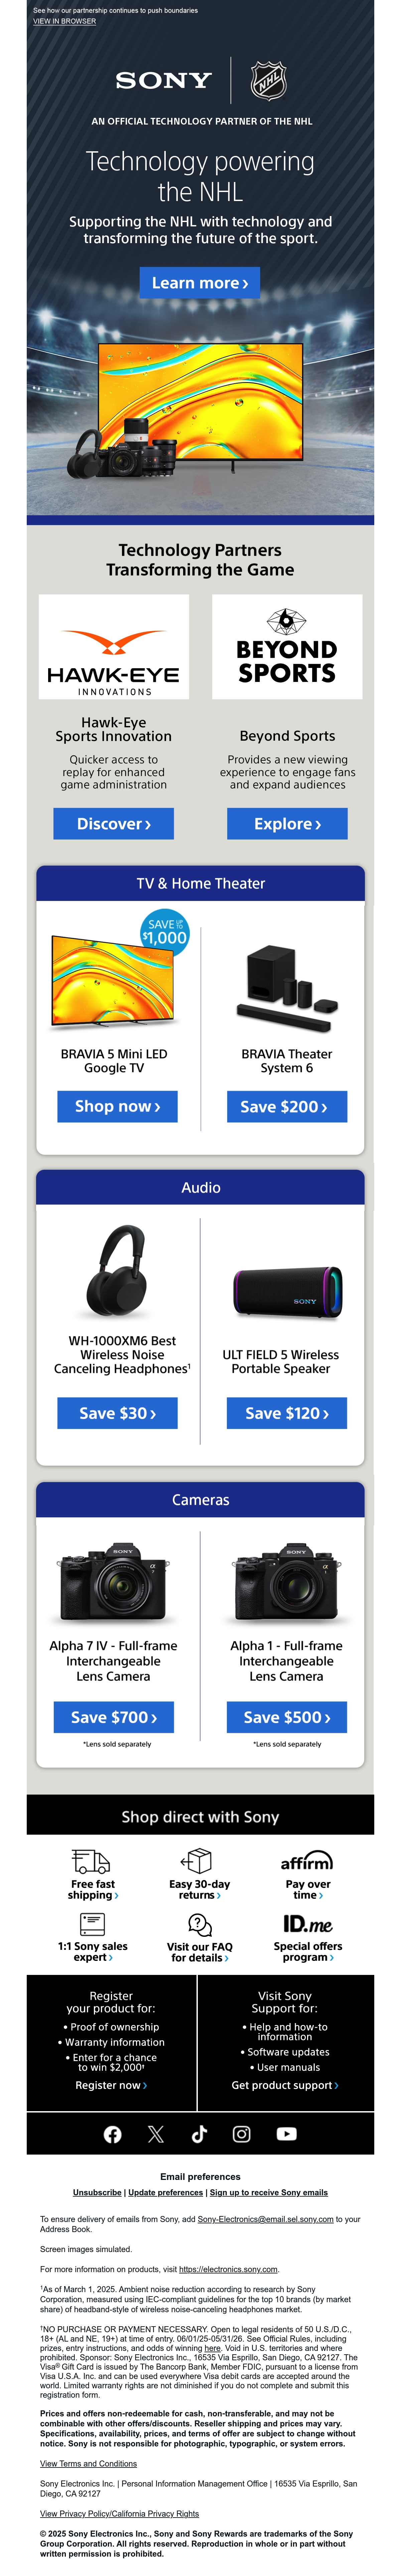
Task: Open the Register now link
Action: tap(111, 2085)
